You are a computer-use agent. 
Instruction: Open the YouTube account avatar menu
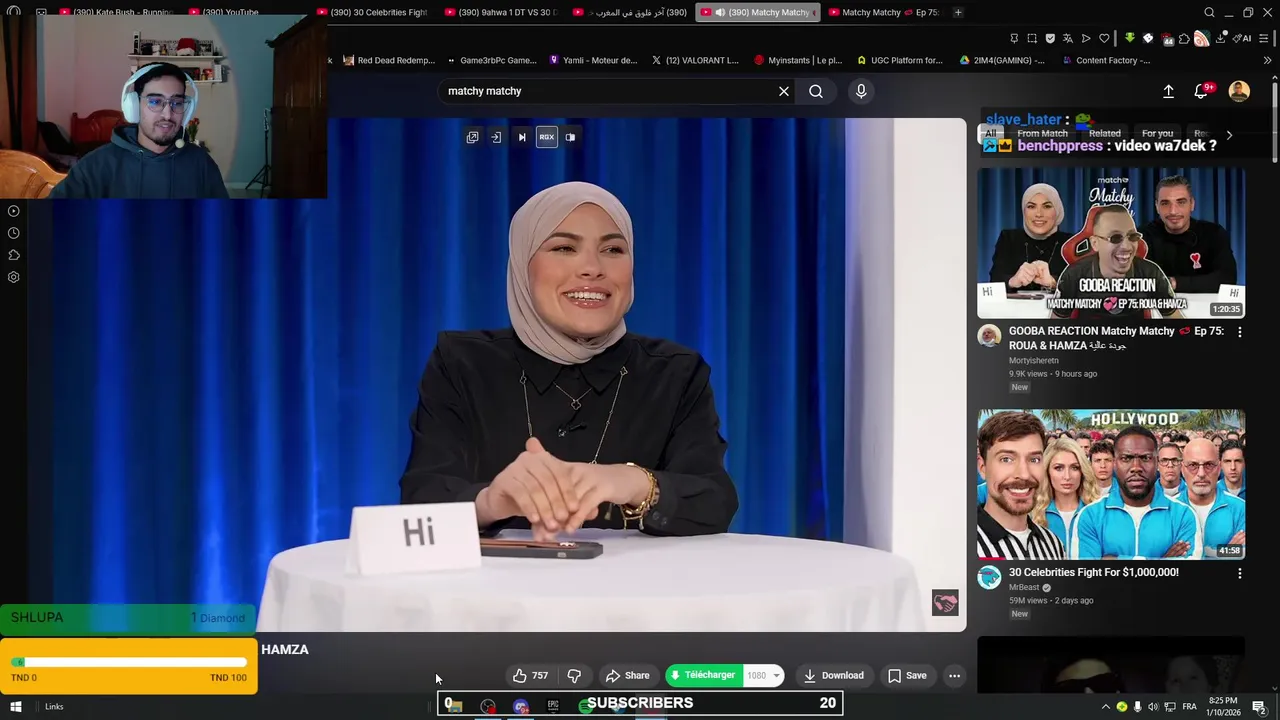pyautogui.click(x=1239, y=91)
